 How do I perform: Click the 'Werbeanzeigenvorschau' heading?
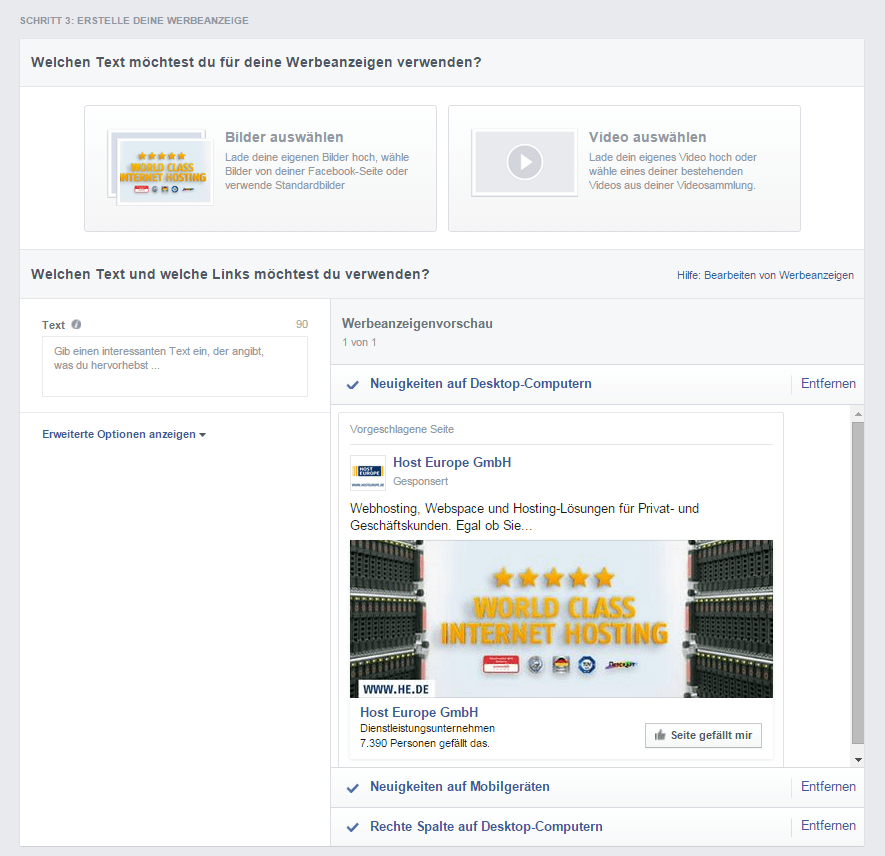coord(417,324)
